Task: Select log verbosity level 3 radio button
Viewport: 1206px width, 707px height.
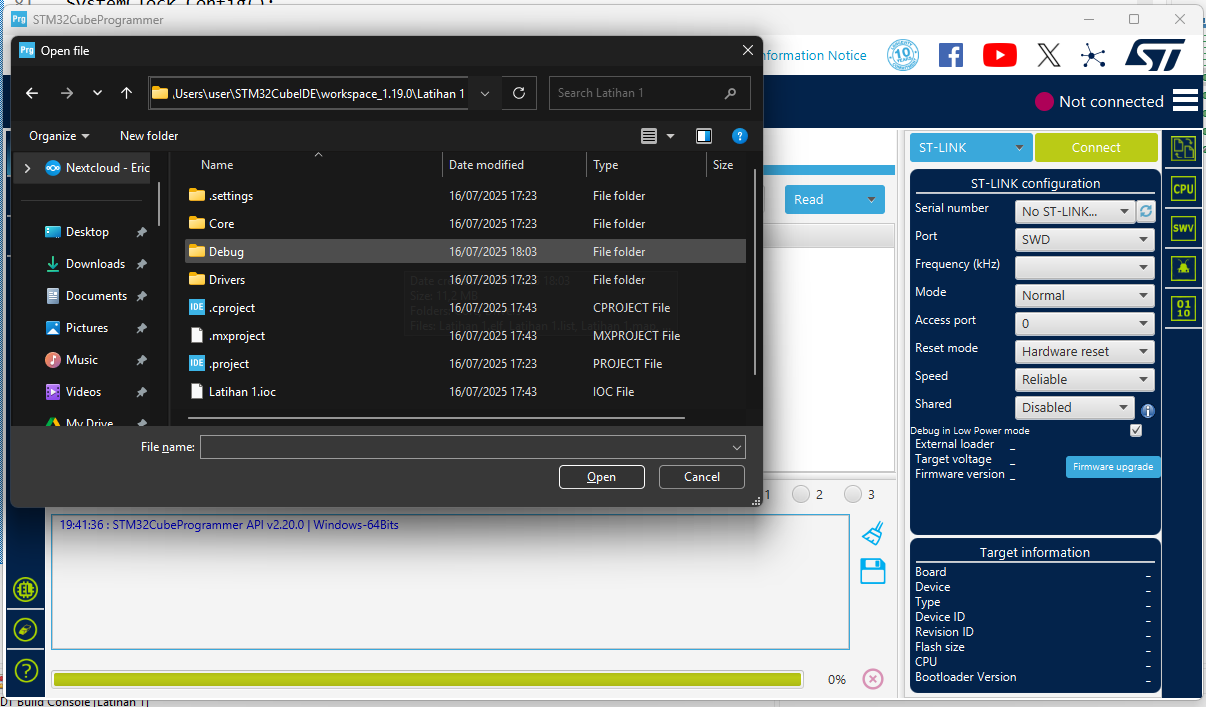Action: click(x=855, y=493)
